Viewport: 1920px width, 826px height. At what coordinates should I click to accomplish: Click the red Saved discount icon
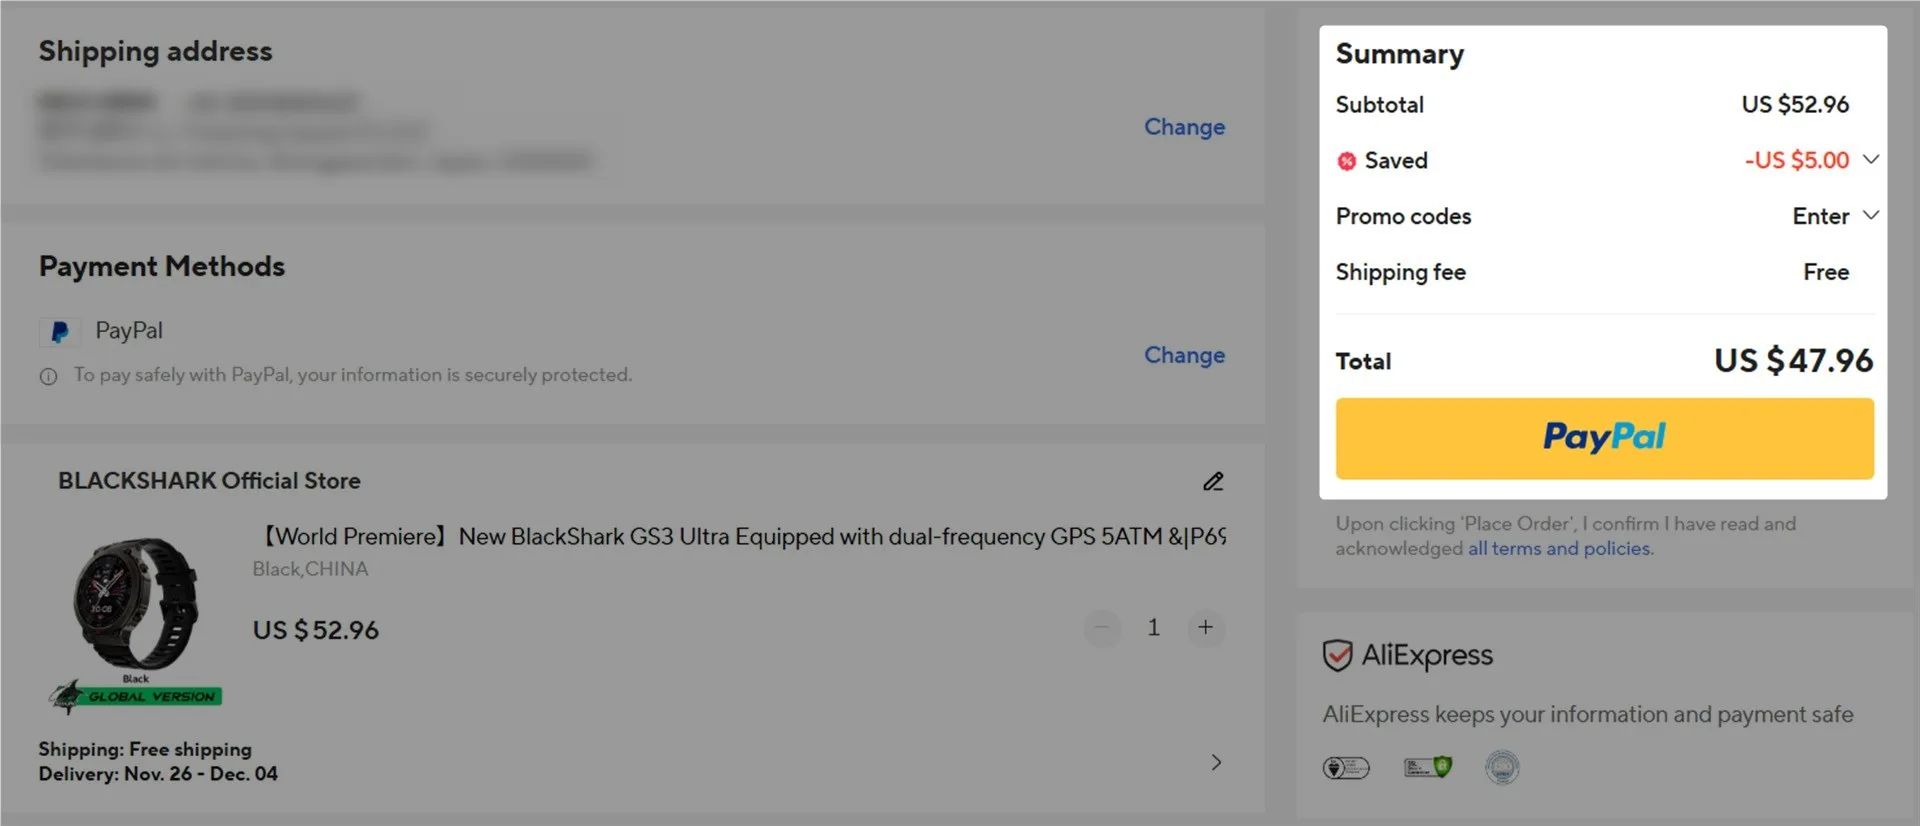pos(1347,161)
